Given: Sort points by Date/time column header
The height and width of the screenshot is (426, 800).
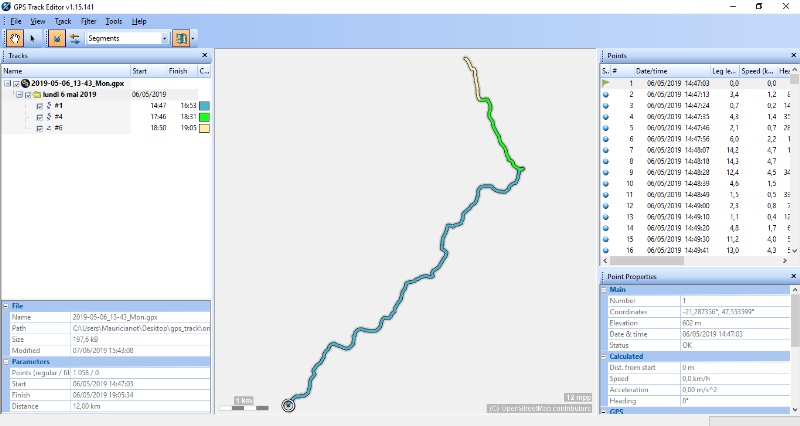Looking at the screenshot, I should 671,71.
